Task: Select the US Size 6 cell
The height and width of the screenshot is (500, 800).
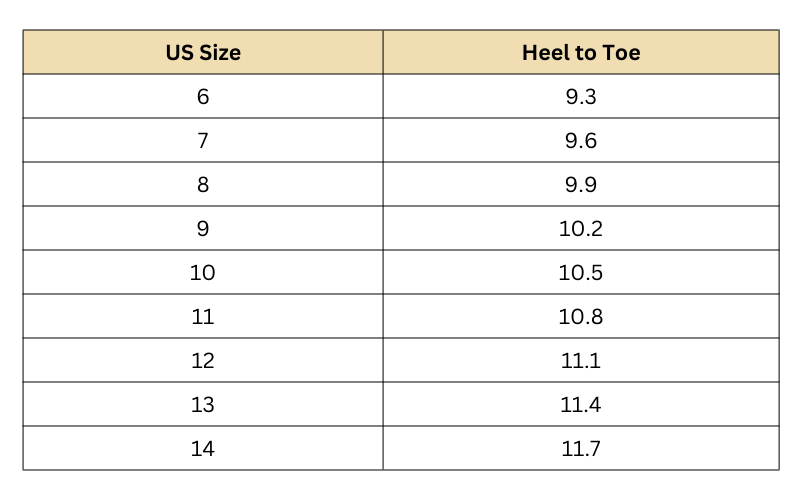Action: click(x=203, y=97)
